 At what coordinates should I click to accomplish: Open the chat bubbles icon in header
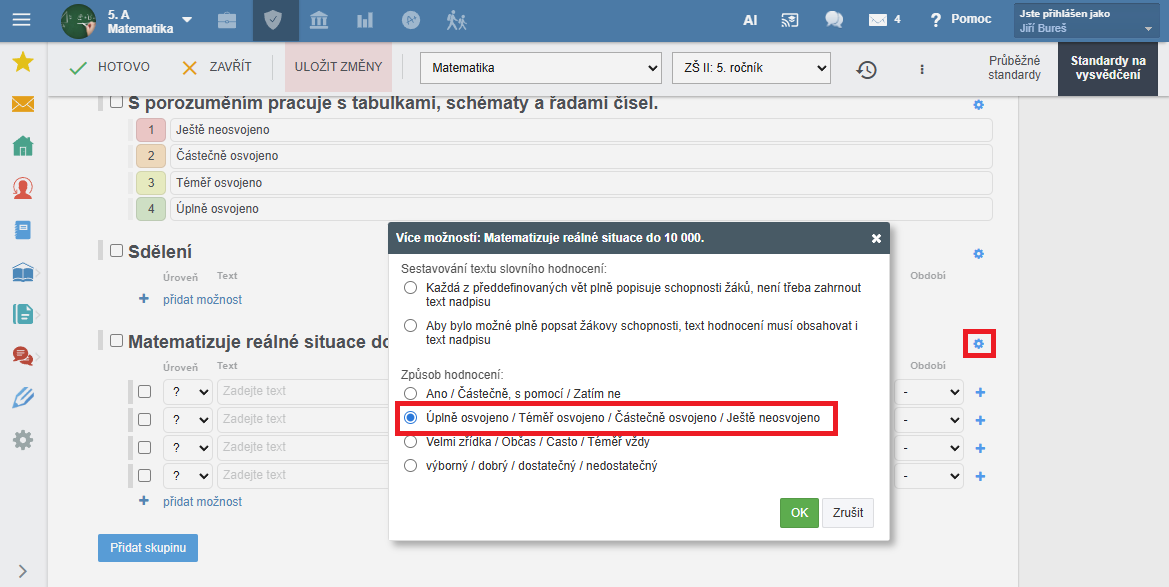pyautogui.click(x=833, y=20)
